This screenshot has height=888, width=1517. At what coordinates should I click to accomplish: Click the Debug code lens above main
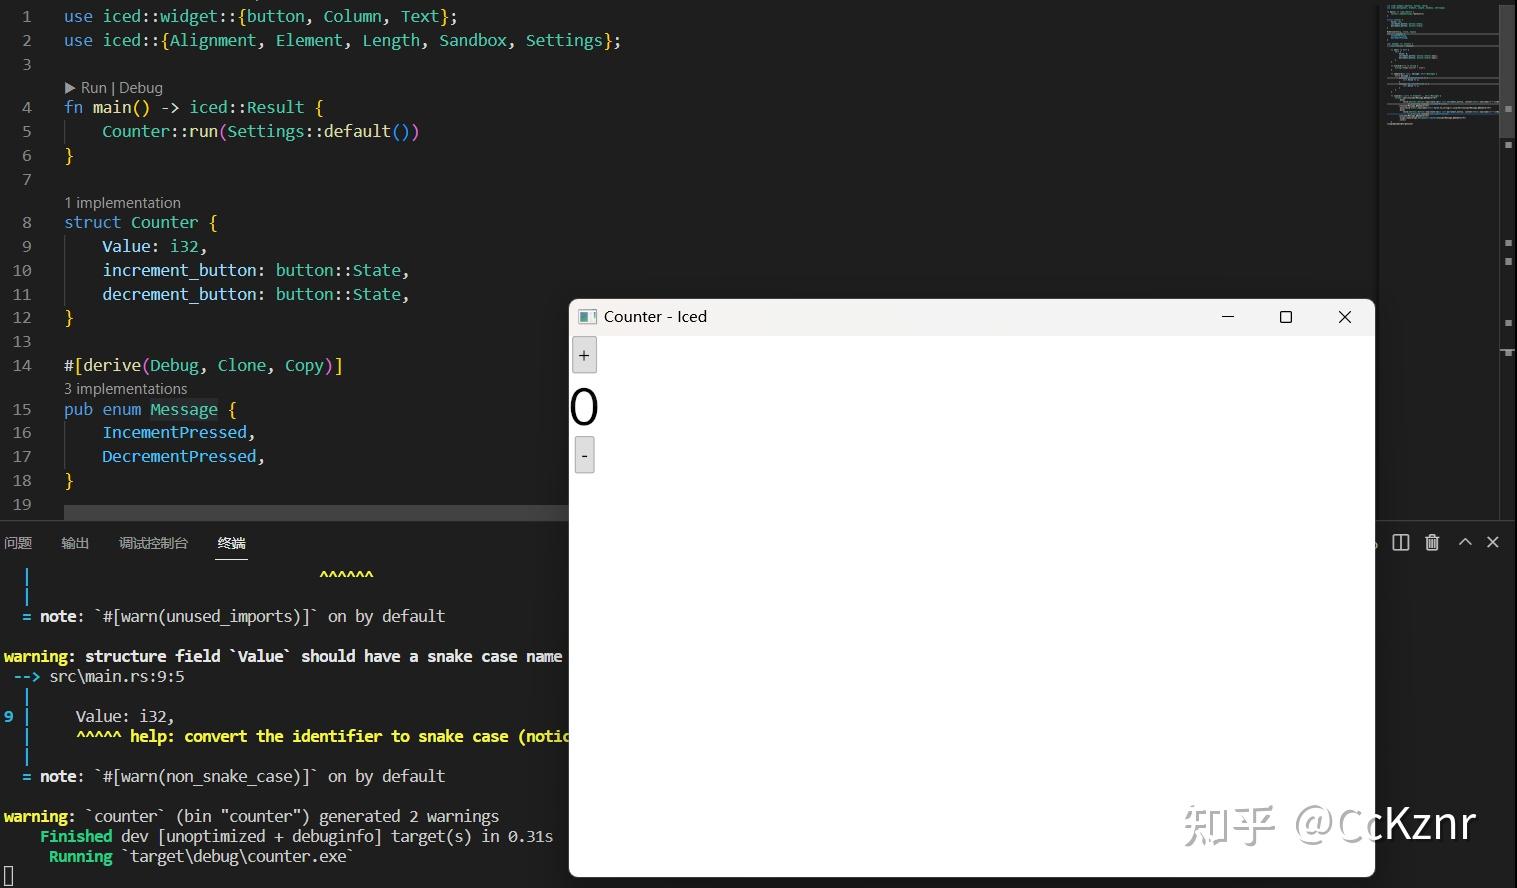[x=141, y=88]
